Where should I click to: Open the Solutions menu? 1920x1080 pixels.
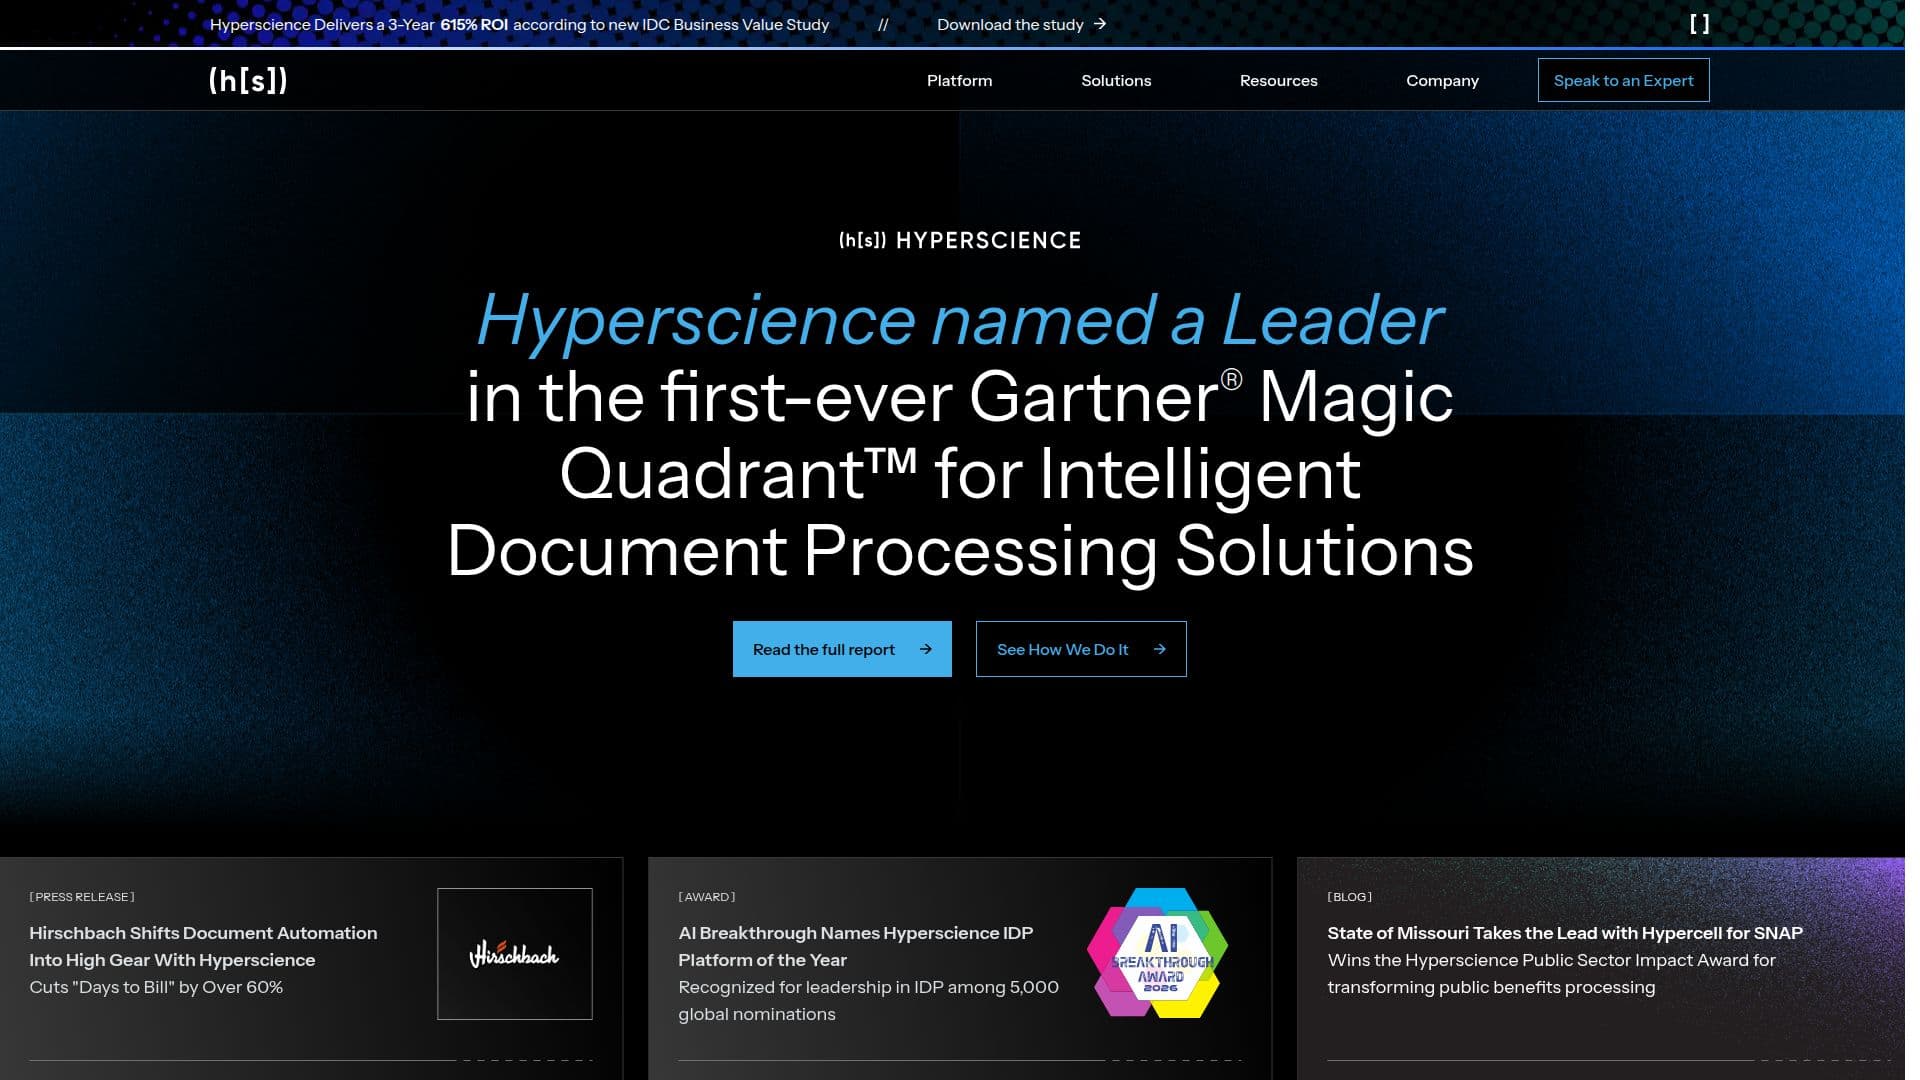(1116, 80)
